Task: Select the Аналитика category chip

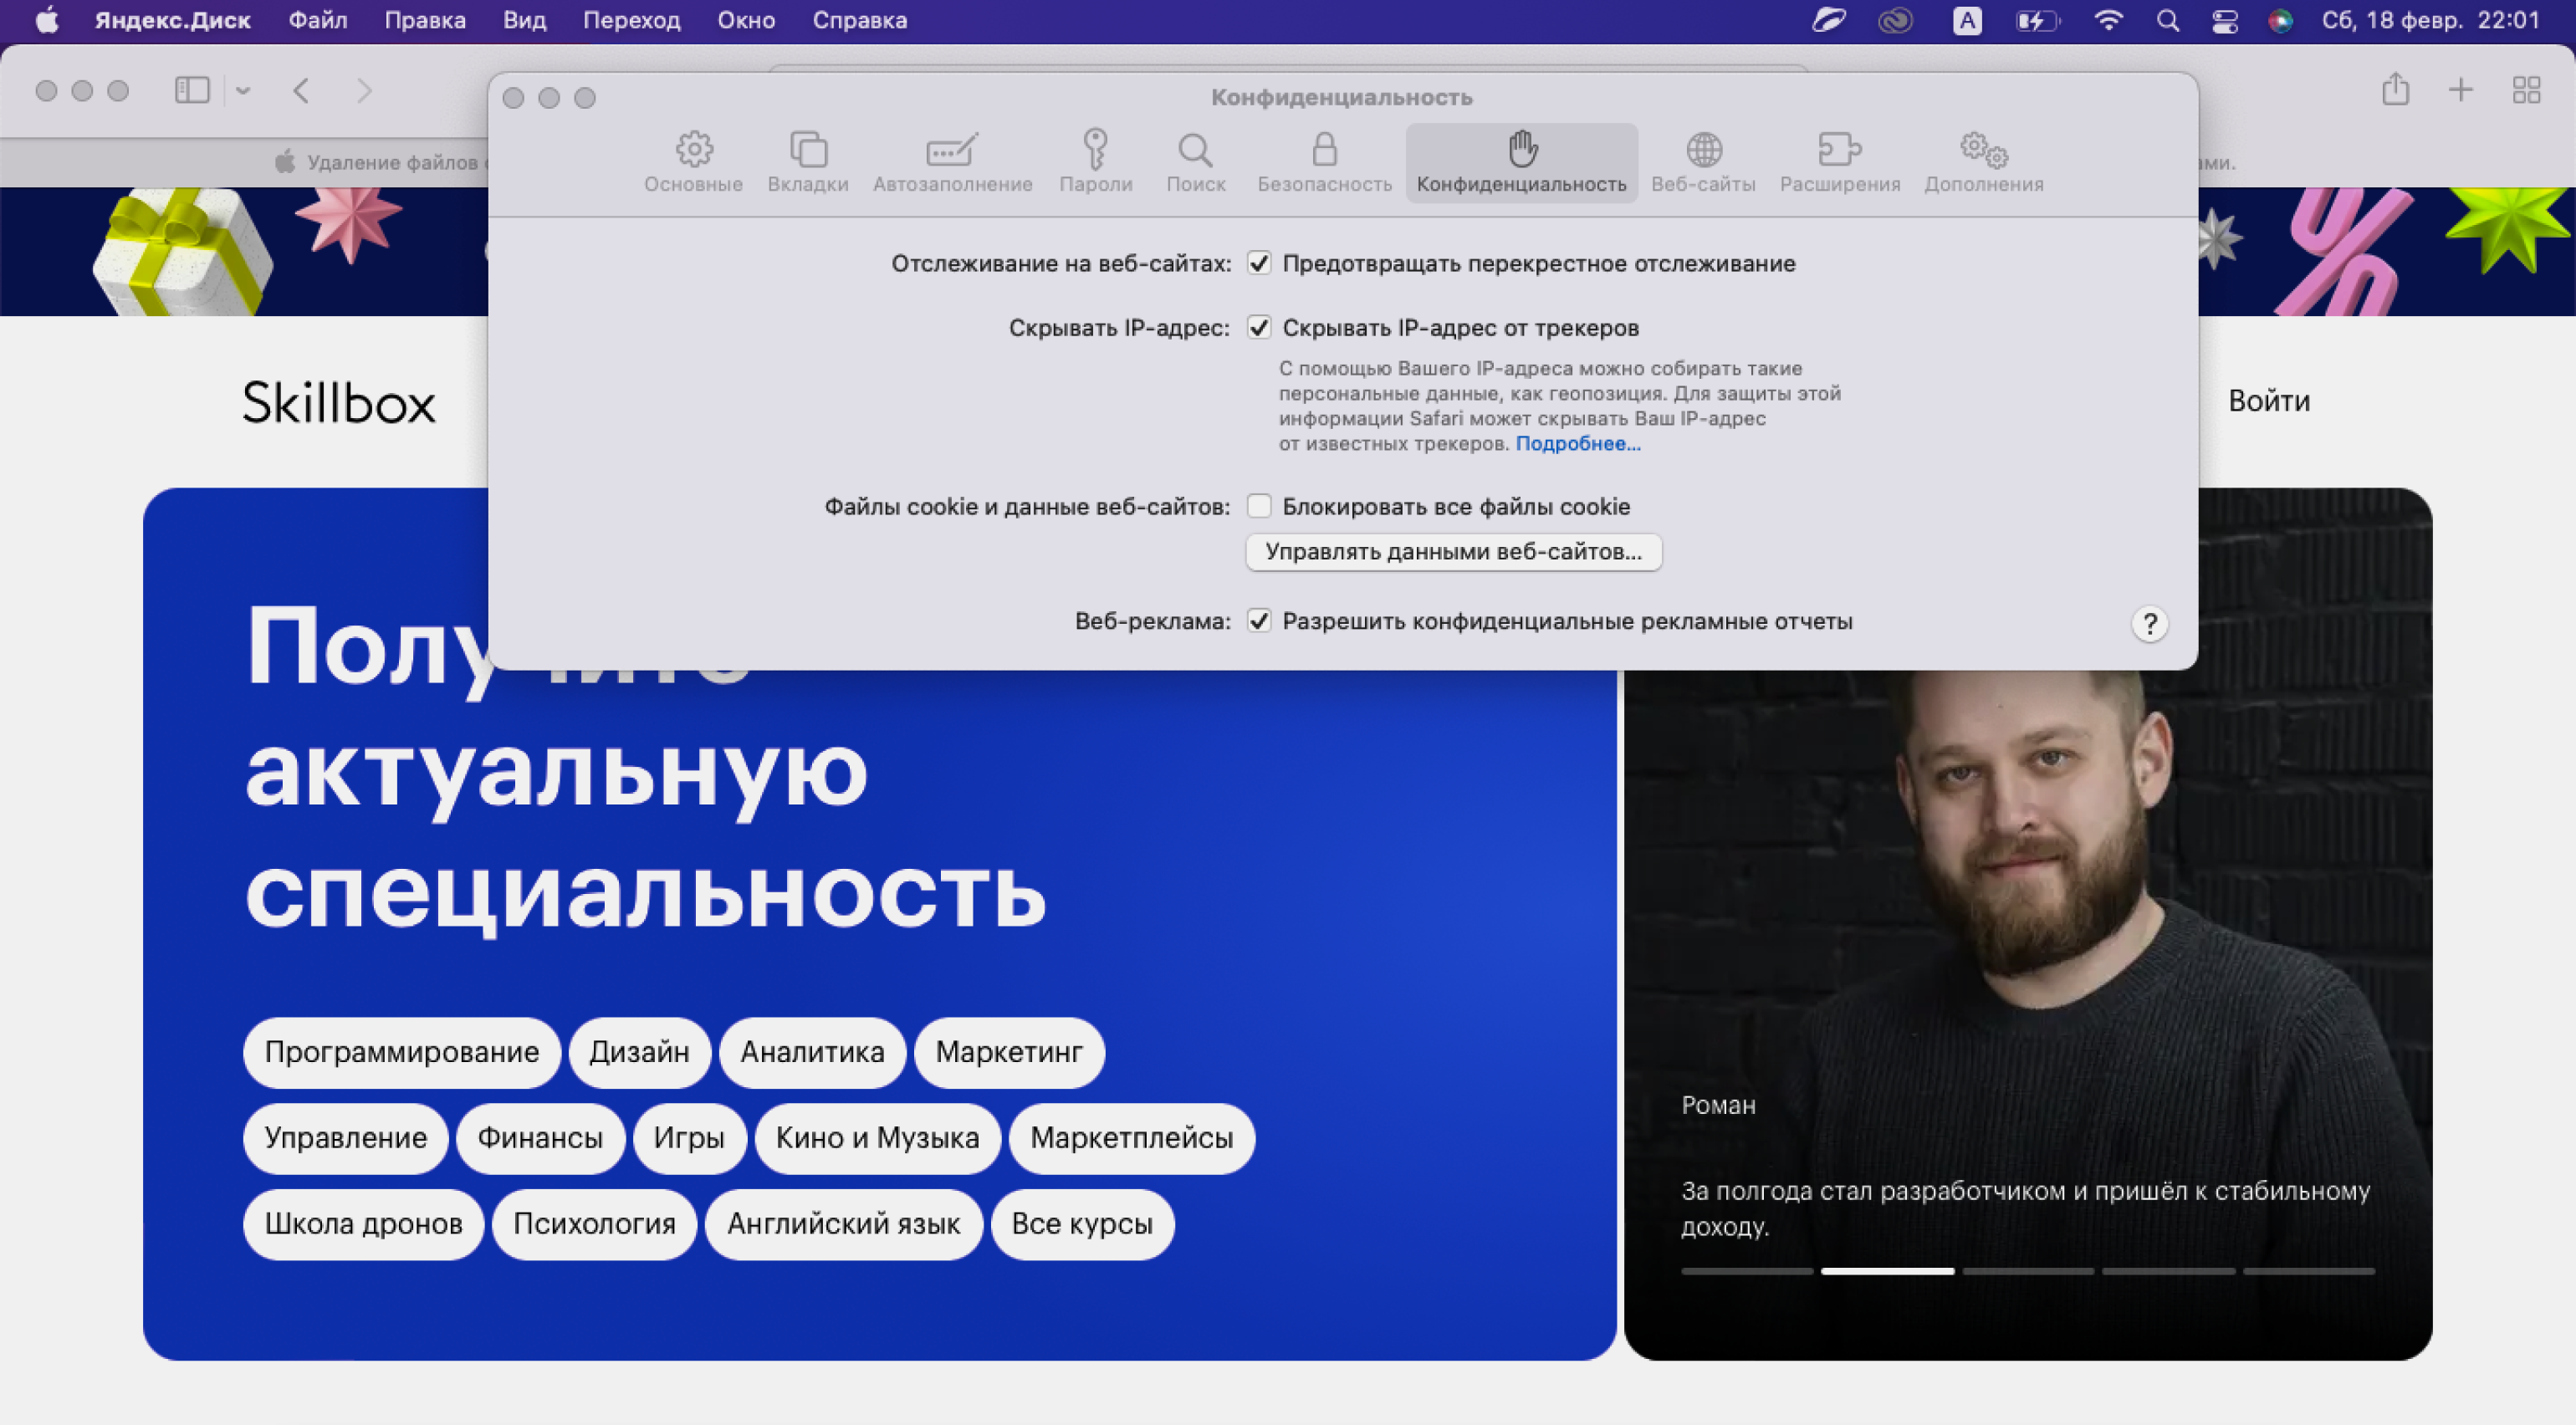Action: (812, 1052)
